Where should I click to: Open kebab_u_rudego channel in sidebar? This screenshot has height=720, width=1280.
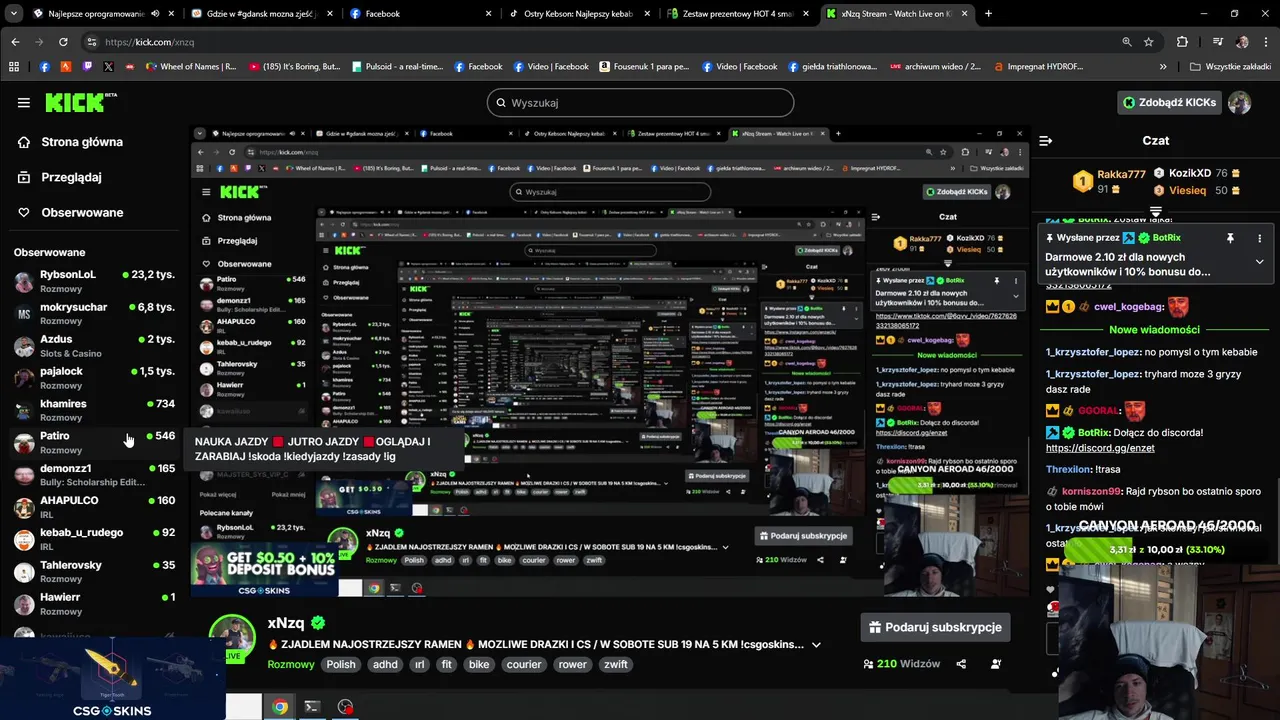[95, 539]
